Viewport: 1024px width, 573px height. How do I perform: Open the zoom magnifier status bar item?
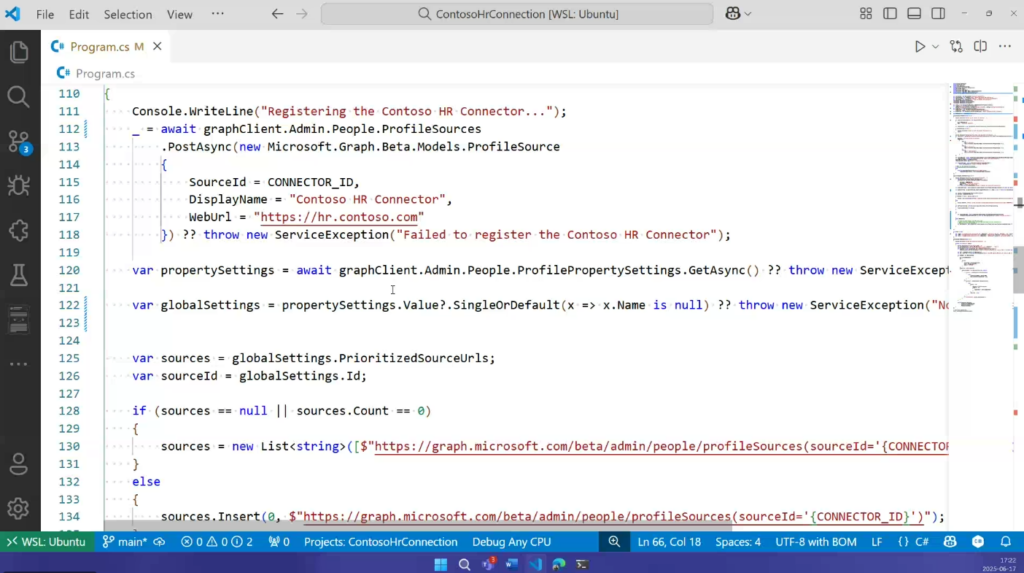click(614, 542)
